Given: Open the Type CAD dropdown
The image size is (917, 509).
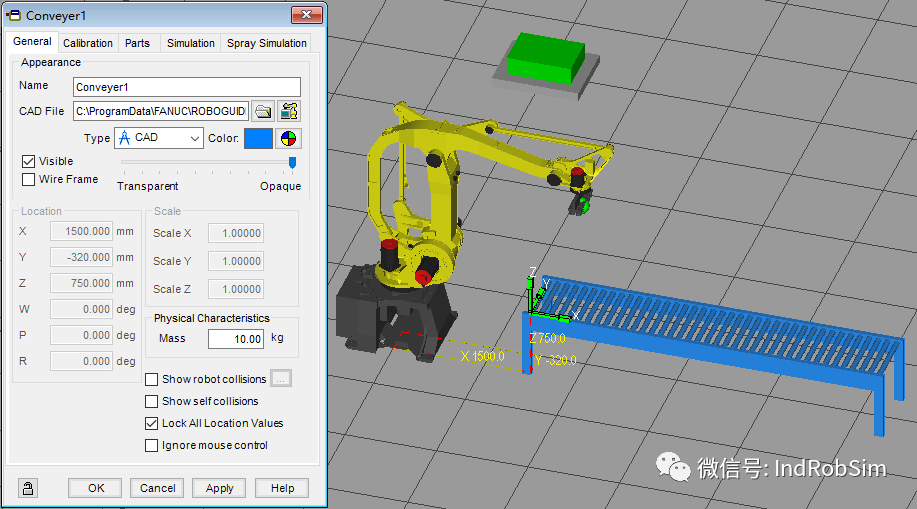Looking at the screenshot, I should click(x=158, y=138).
